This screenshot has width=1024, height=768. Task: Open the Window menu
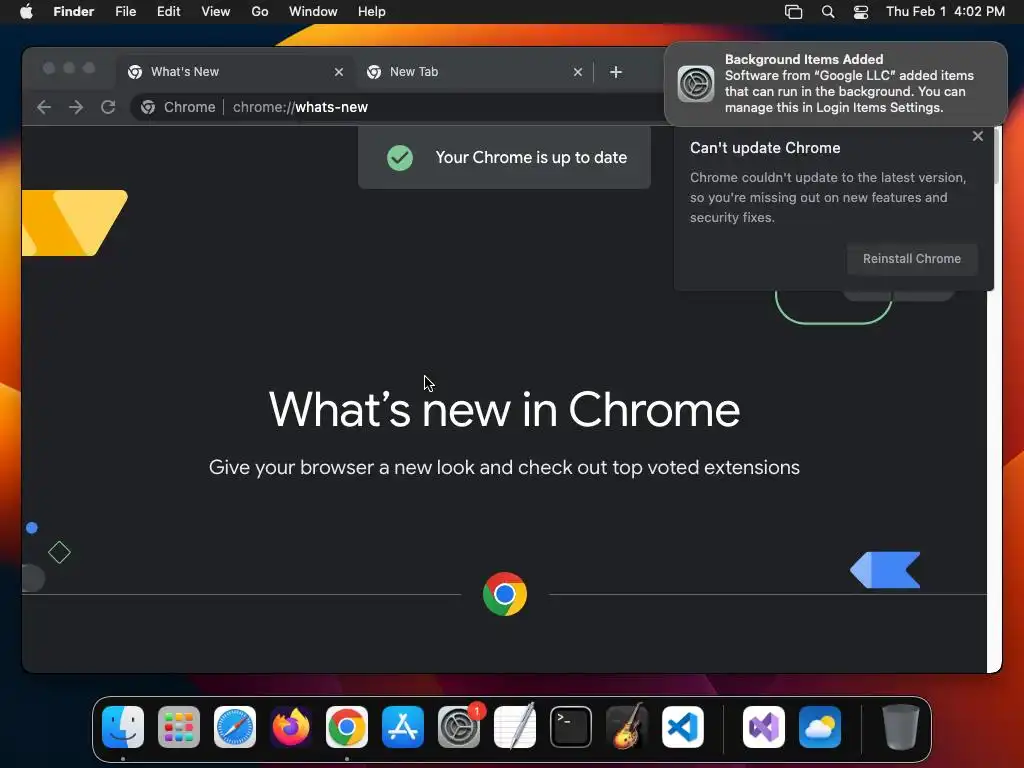click(313, 12)
